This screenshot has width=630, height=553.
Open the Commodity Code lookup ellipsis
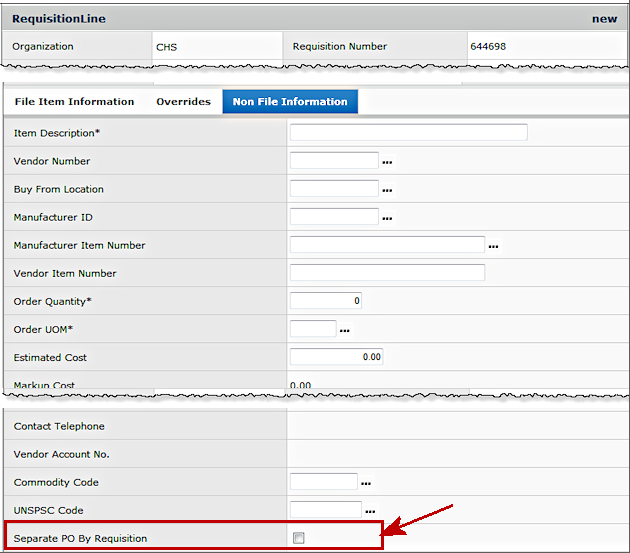[x=366, y=483]
